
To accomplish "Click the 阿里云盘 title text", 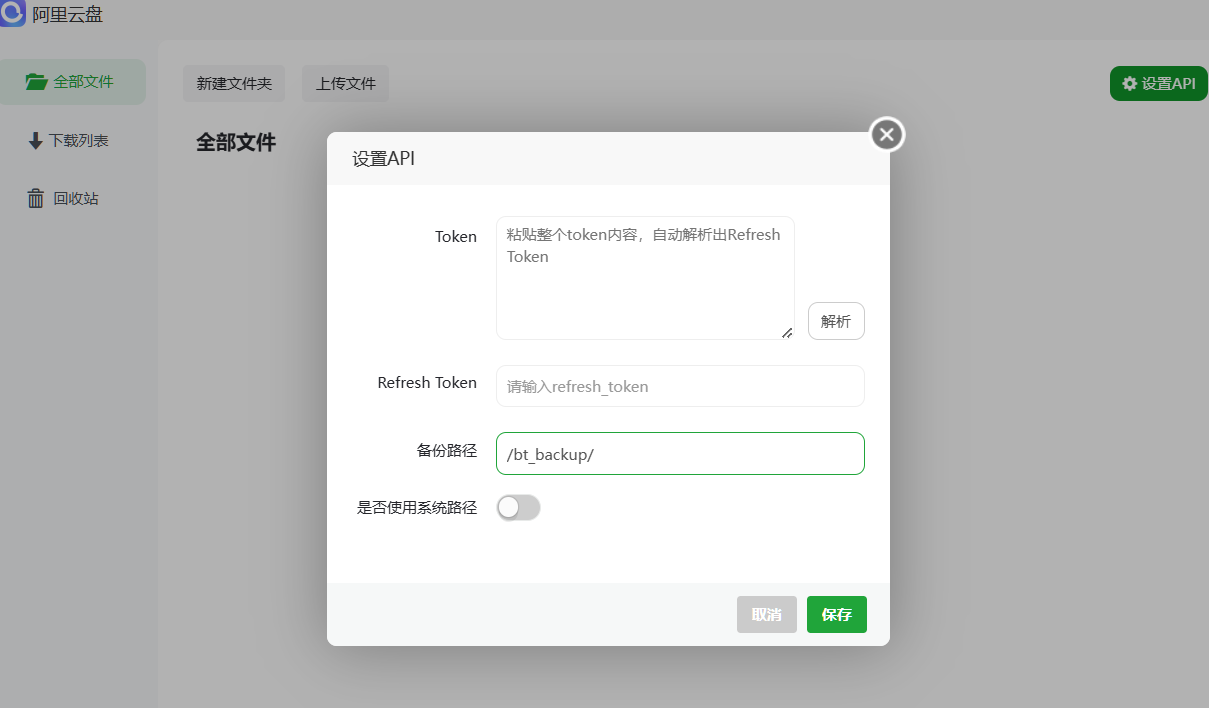I will (68, 14).
